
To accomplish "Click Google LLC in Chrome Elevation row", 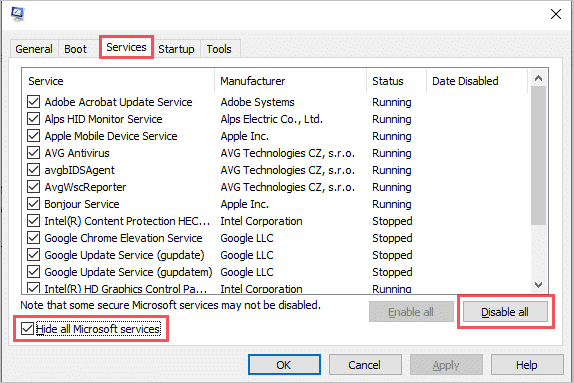I will [x=247, y=238].
